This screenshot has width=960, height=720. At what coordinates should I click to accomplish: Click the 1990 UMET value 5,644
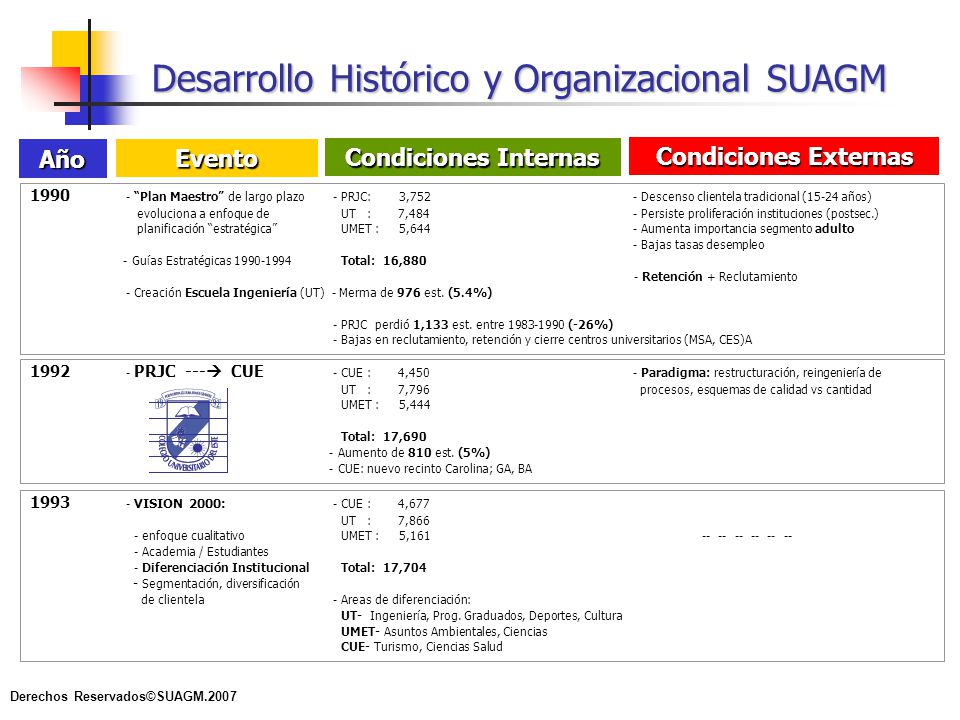pos(414,228)
